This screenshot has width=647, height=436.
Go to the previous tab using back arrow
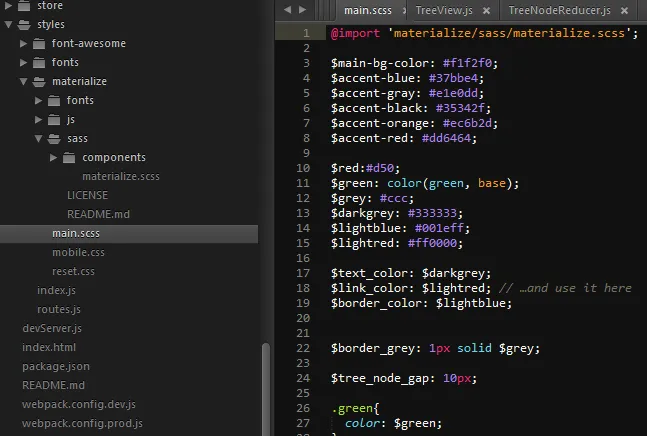pyautogui.click(x=287, y=9)
